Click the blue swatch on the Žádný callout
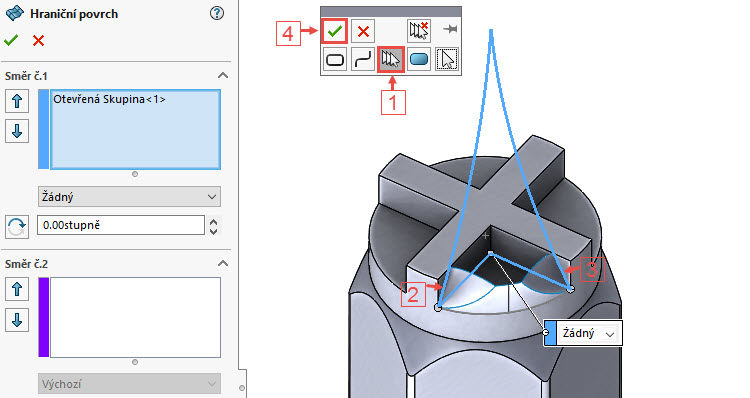 [x=551, y=333]
